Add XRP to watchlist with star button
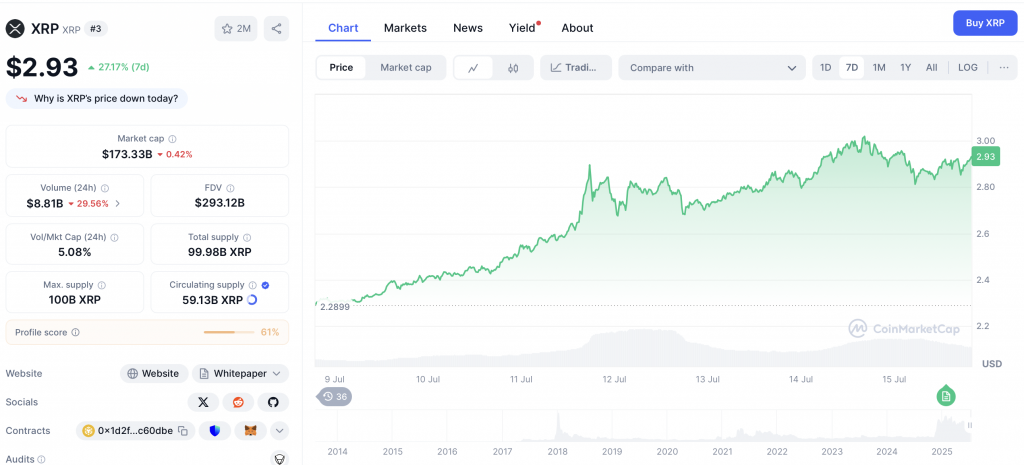 click(x=236, y=29)
